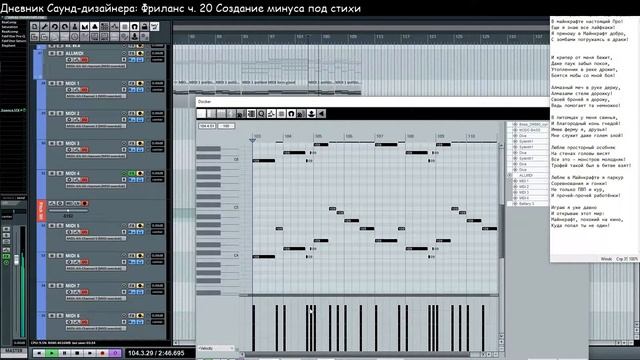The height and width of the screenshot is (360, 640).
Task: Toggle the green input monitor on MIDI 4
Action: 132,173
